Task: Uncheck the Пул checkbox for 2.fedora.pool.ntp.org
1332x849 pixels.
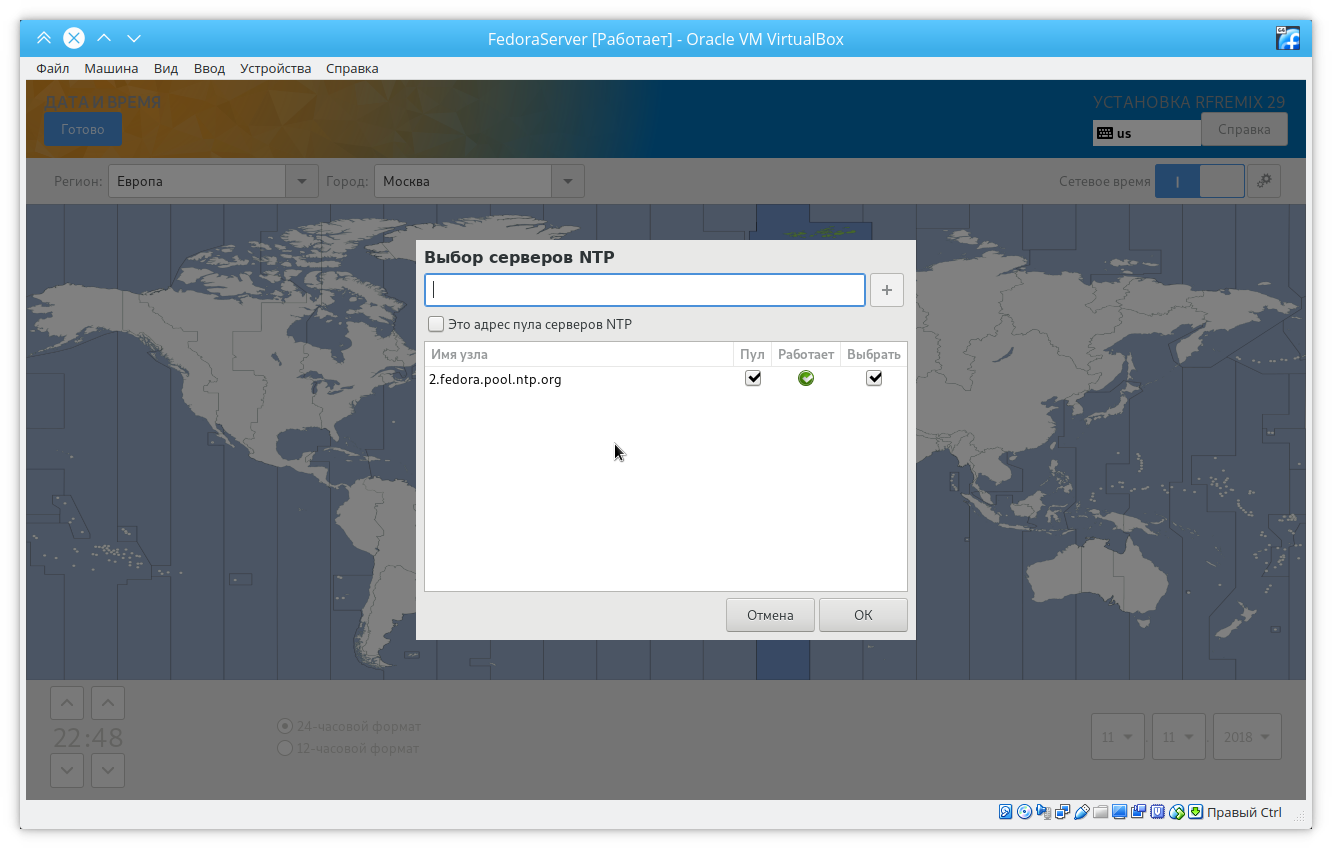Action: tap(753, 379)
